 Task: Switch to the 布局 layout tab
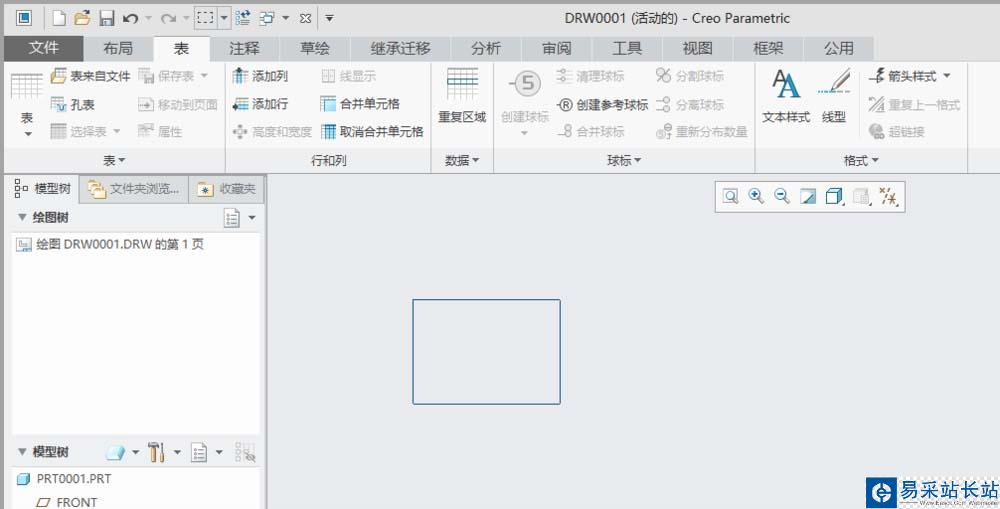point(118,48)
